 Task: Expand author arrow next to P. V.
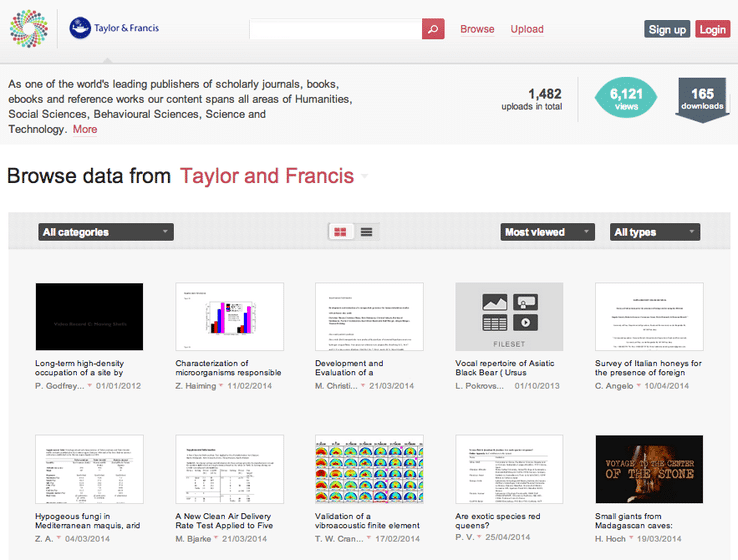[x=479, y=536]
